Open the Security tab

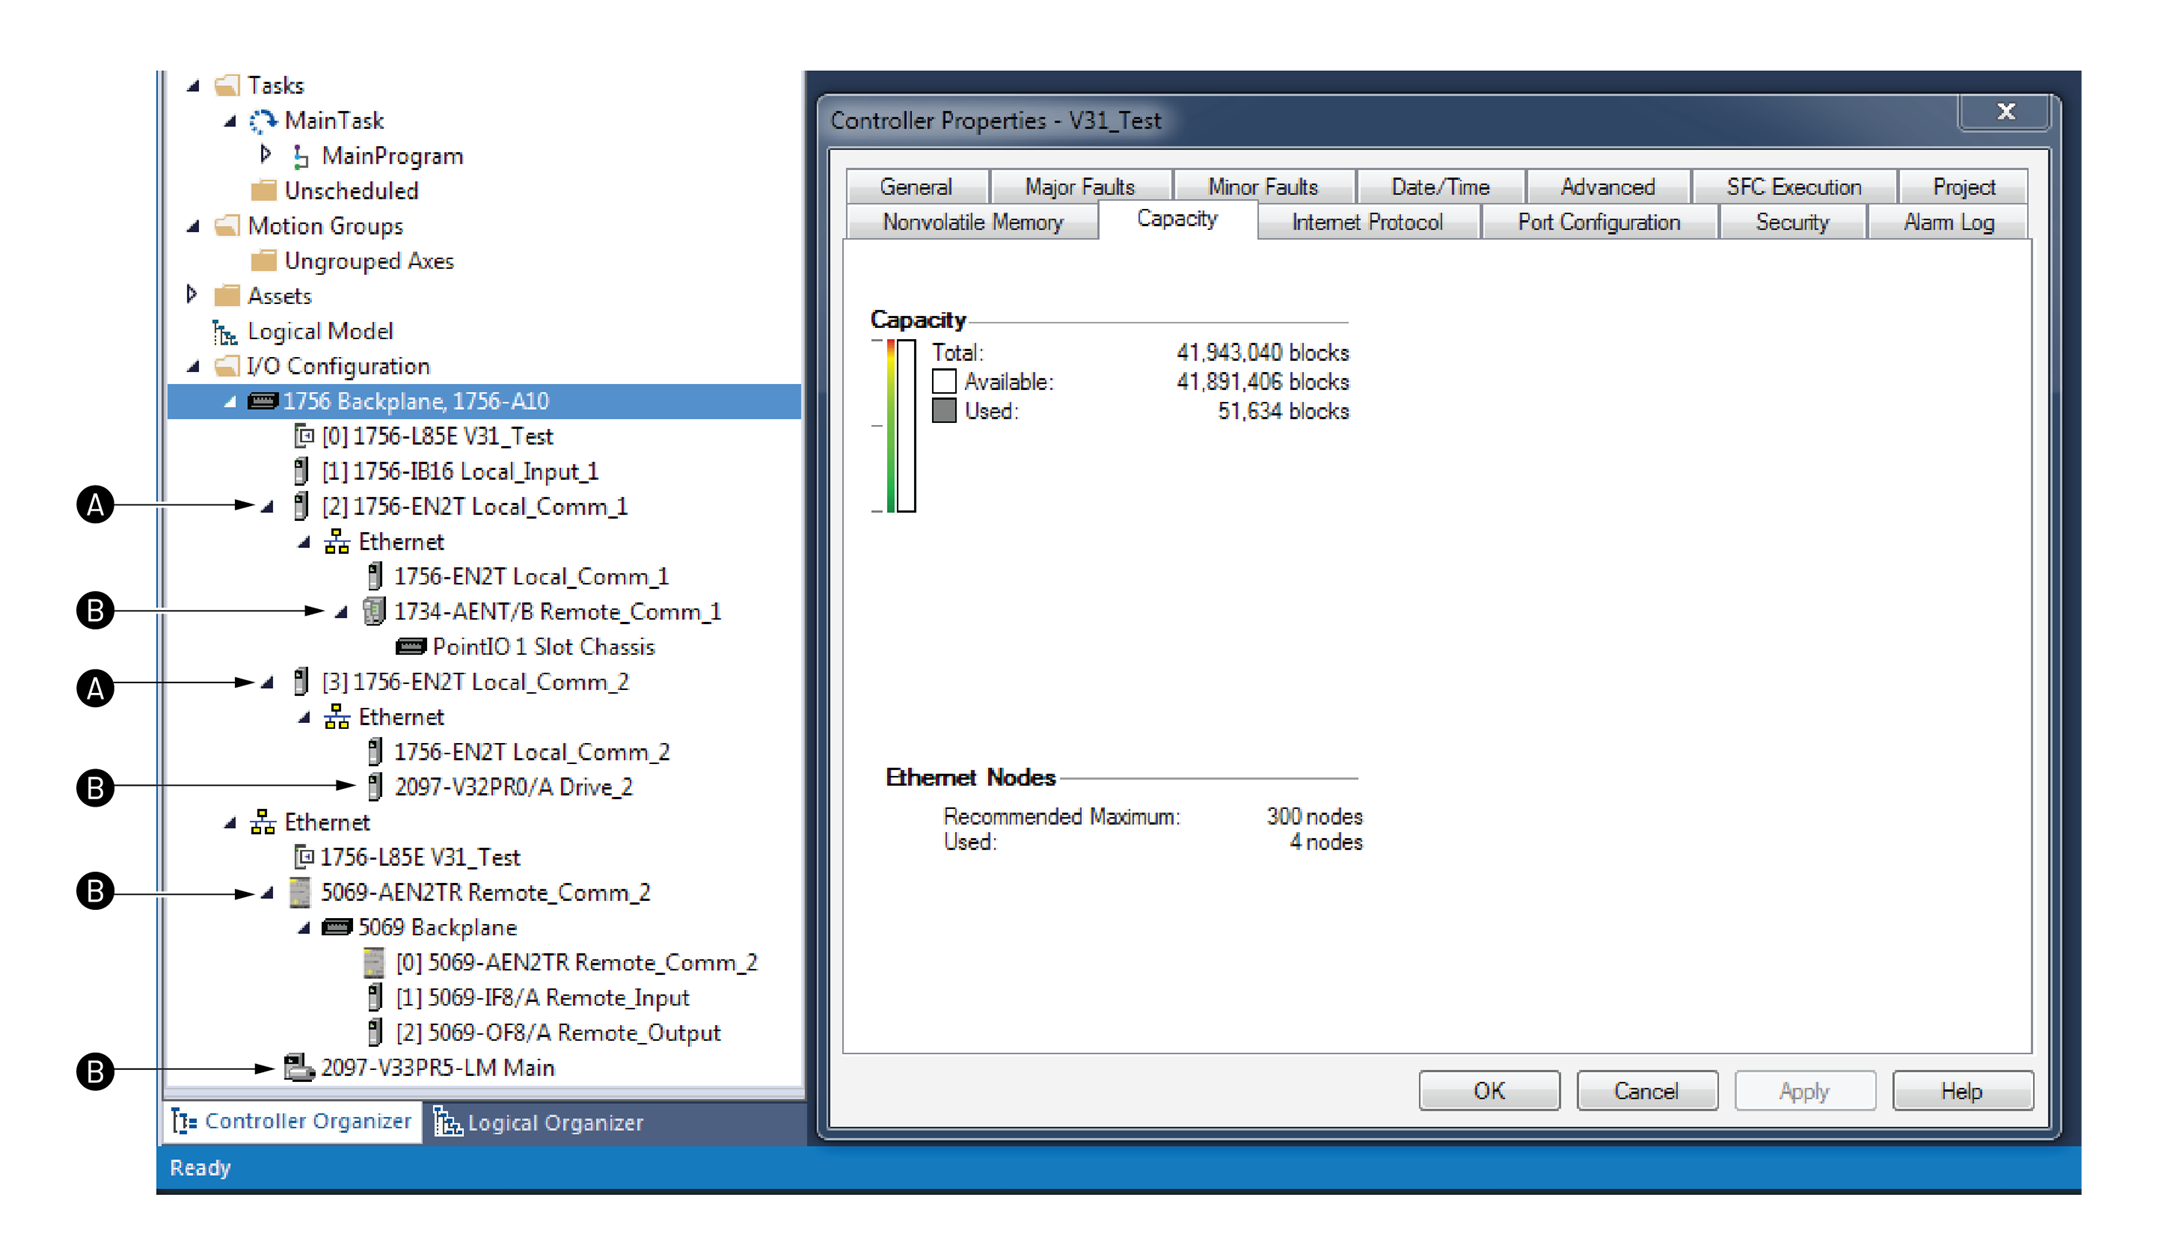click(x=1792, y=222)
